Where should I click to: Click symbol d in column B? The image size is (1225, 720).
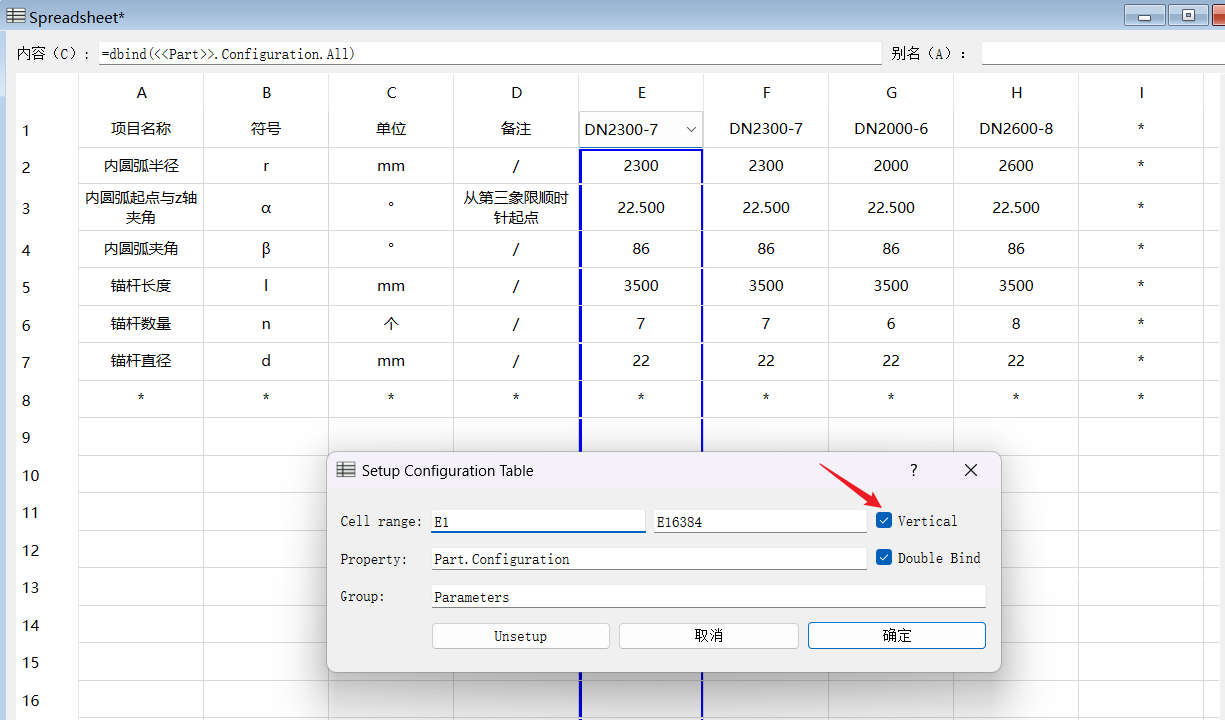tap(266, 361)
